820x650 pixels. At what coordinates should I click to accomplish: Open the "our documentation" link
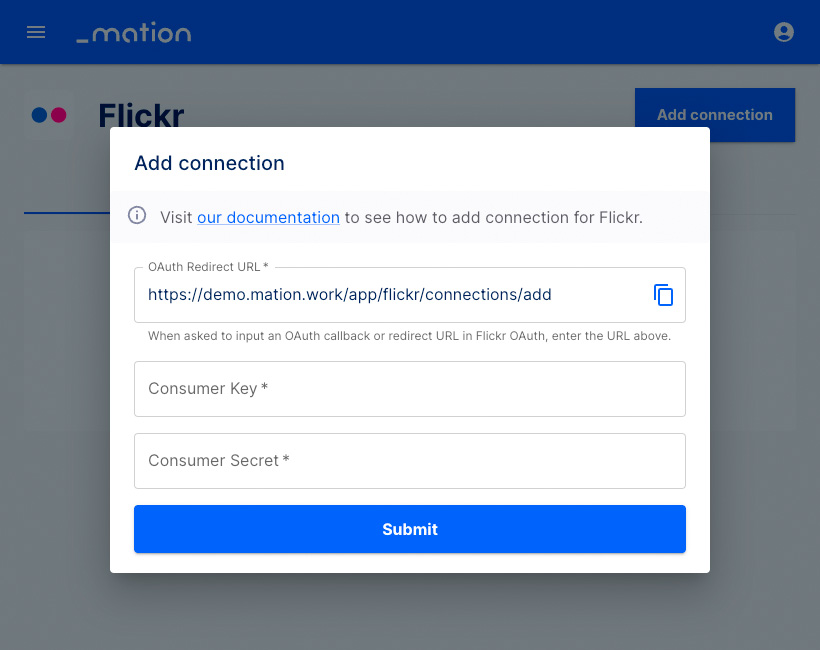point(268,217)
